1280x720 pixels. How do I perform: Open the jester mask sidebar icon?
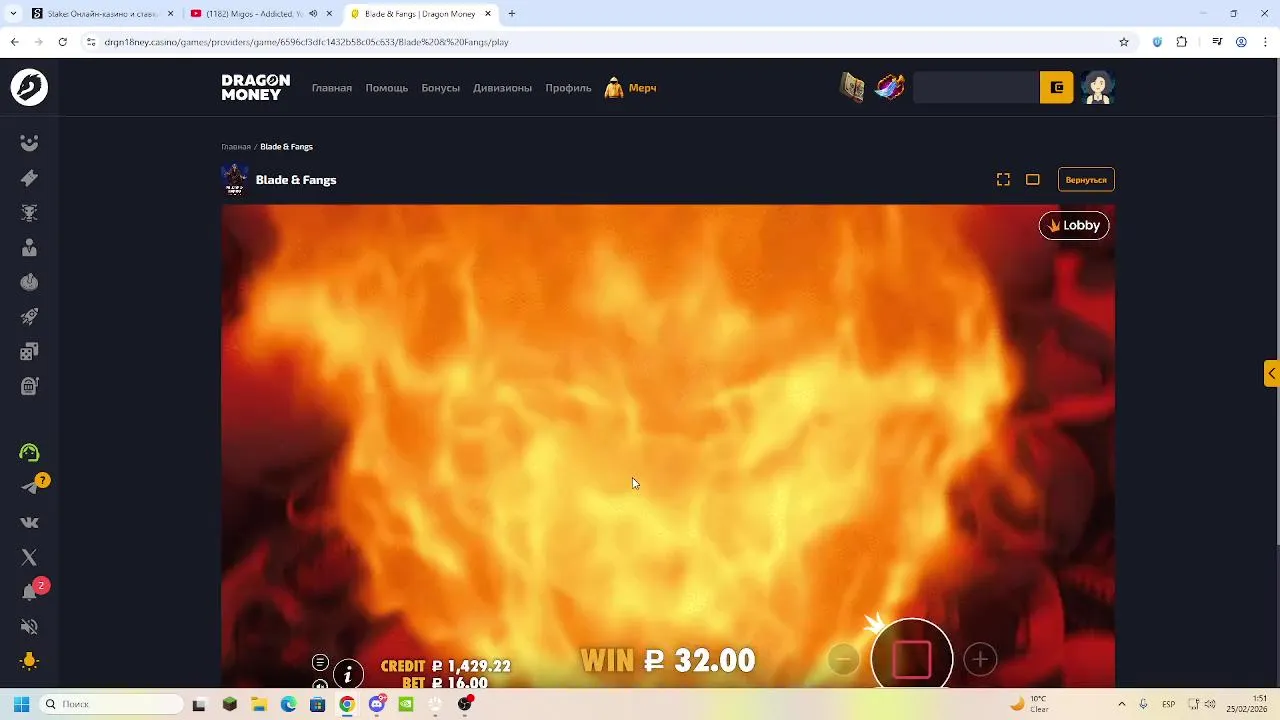pos(29,143)
